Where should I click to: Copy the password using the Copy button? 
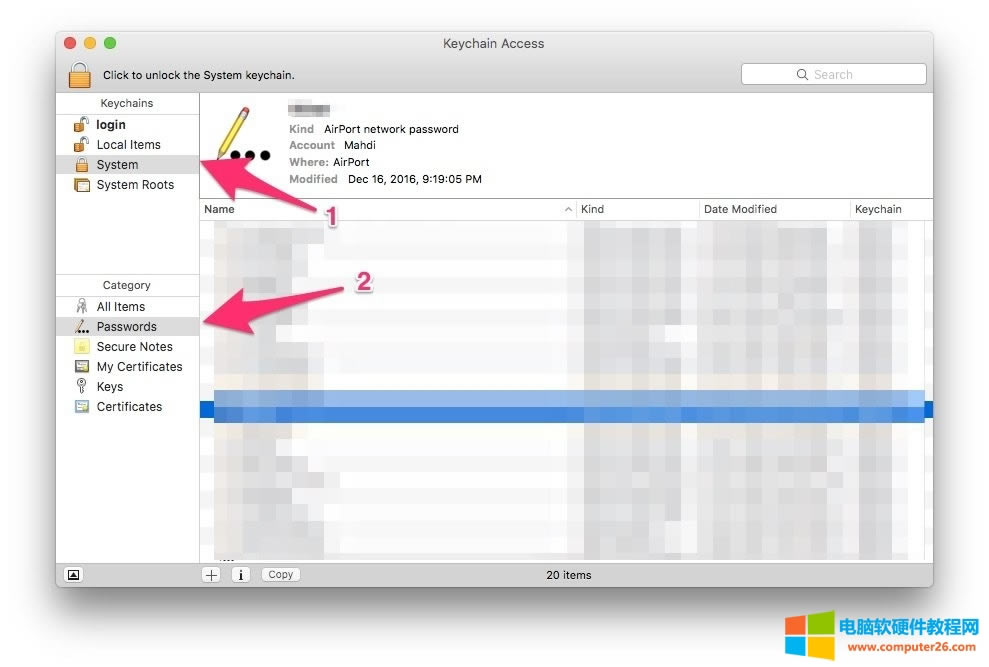[x=280, y=574]
